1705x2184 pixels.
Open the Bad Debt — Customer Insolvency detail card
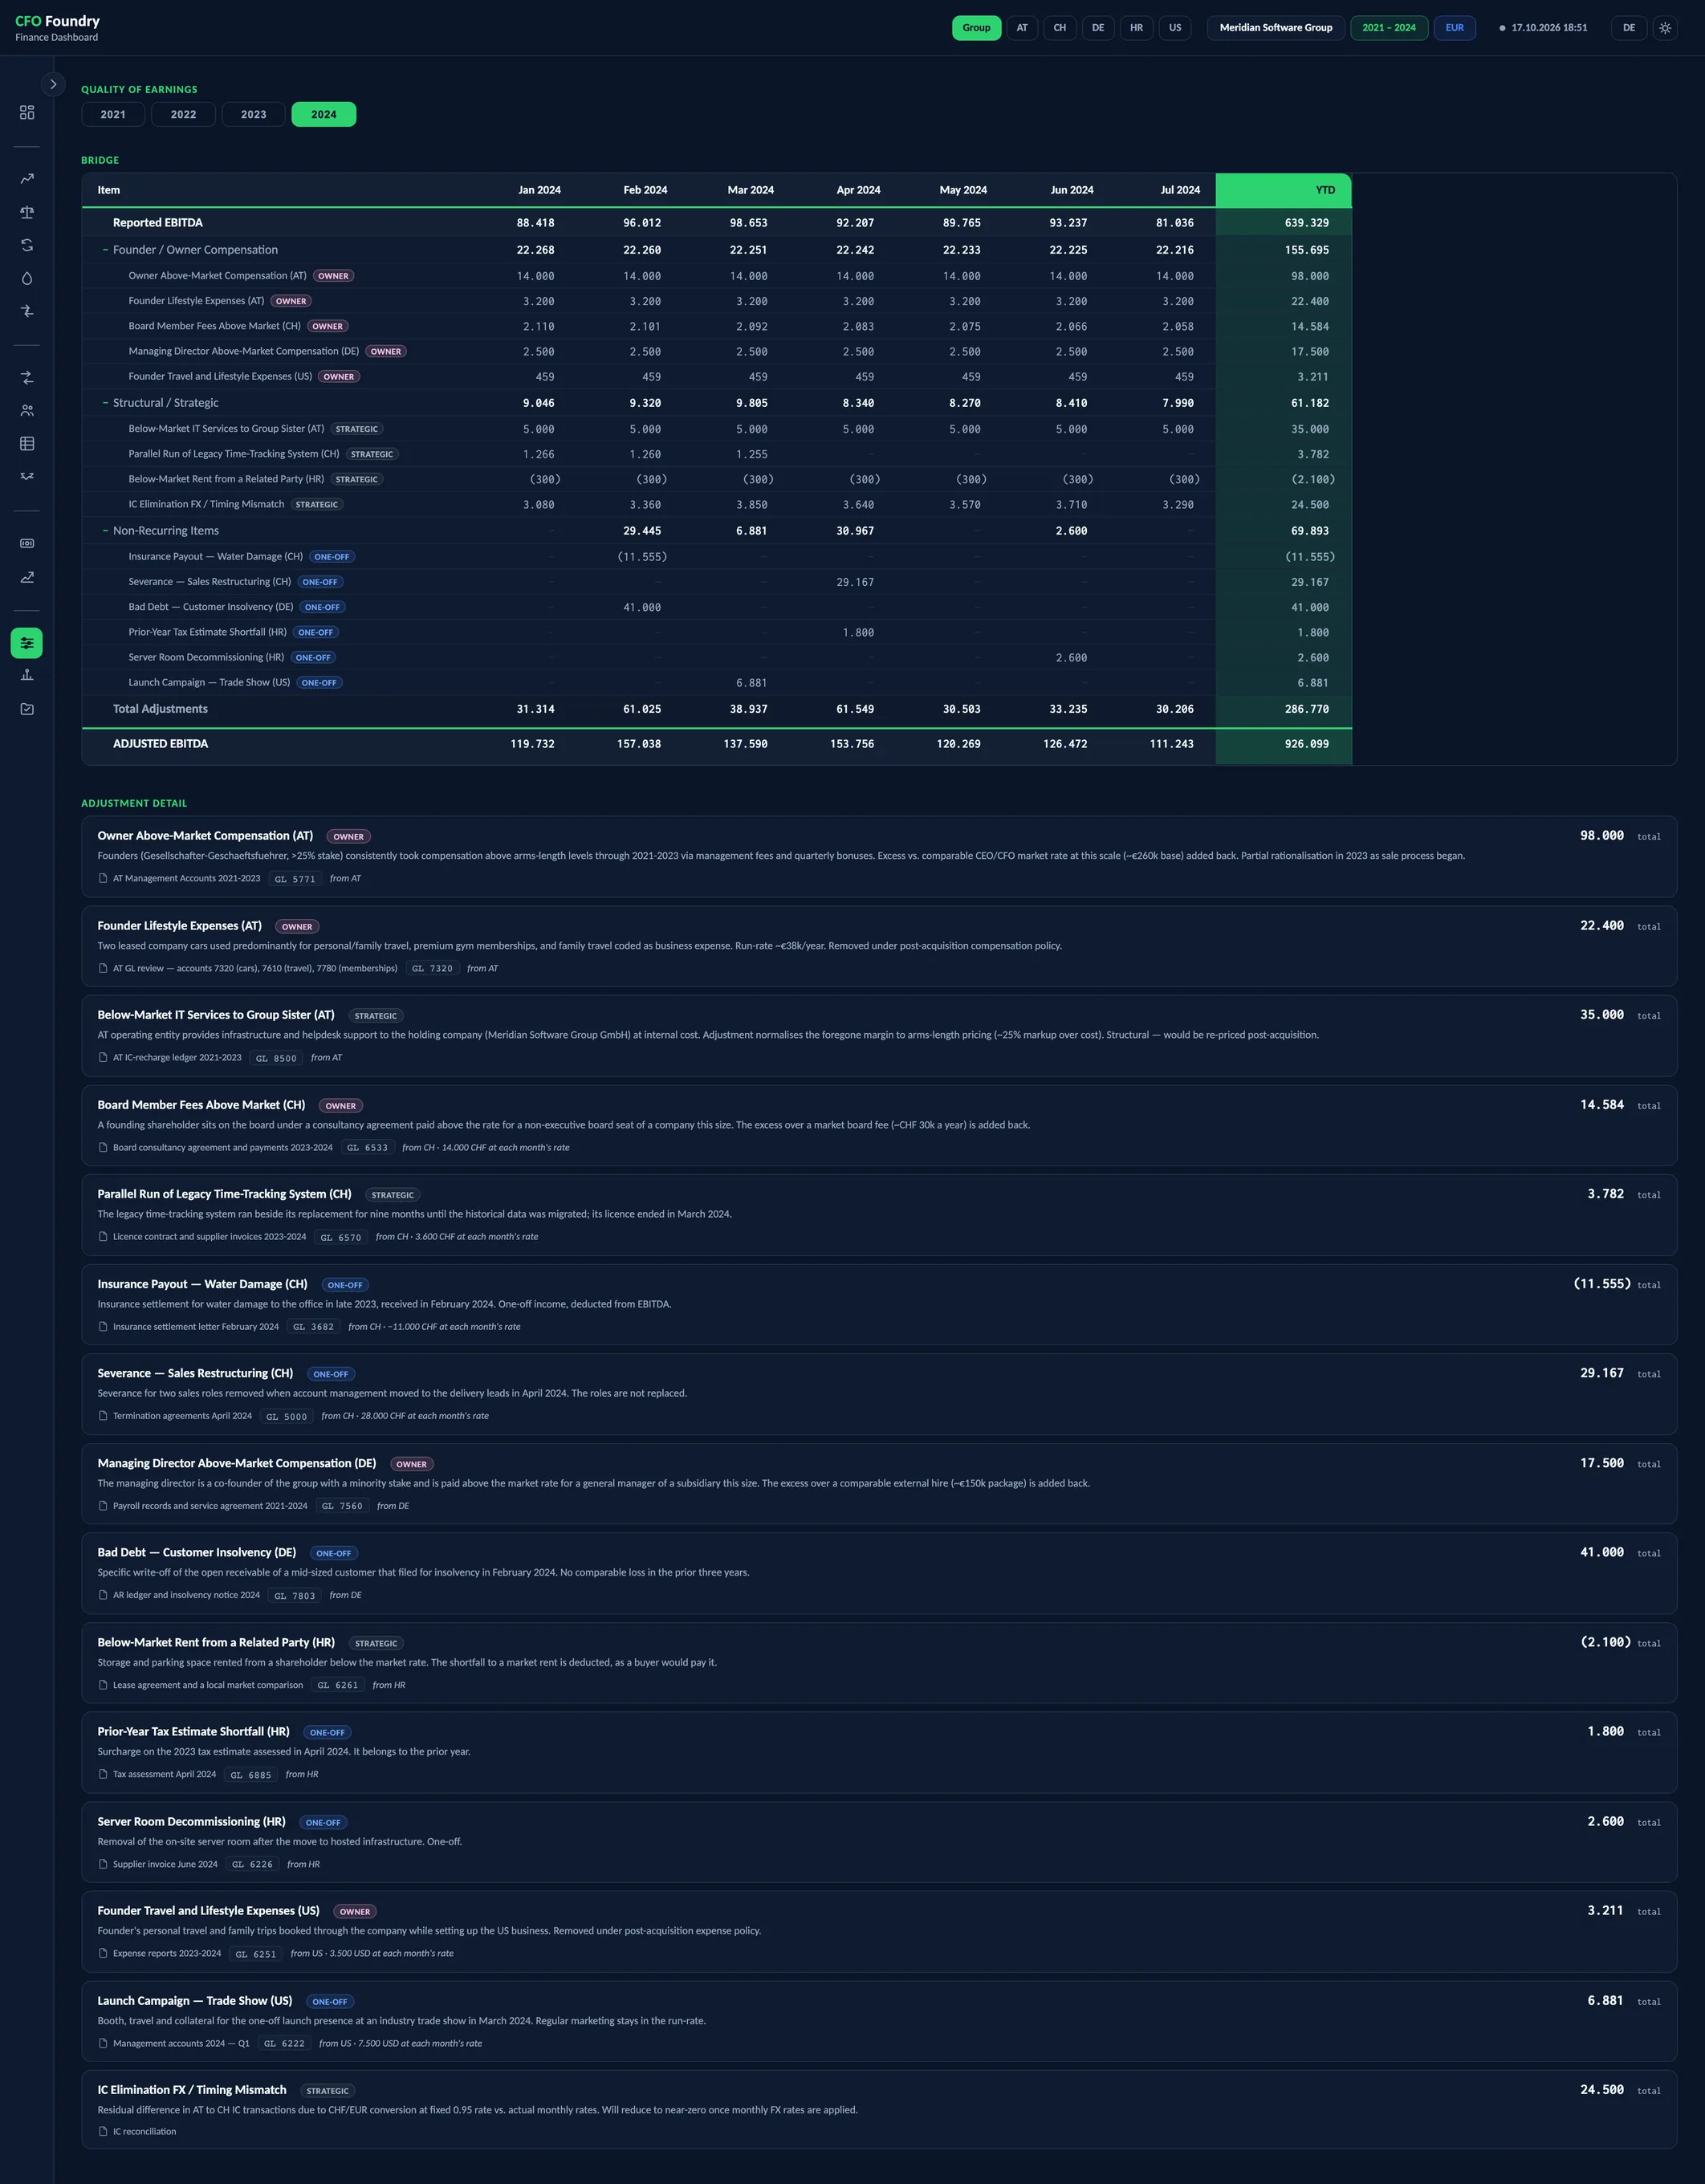(878, 1573)
